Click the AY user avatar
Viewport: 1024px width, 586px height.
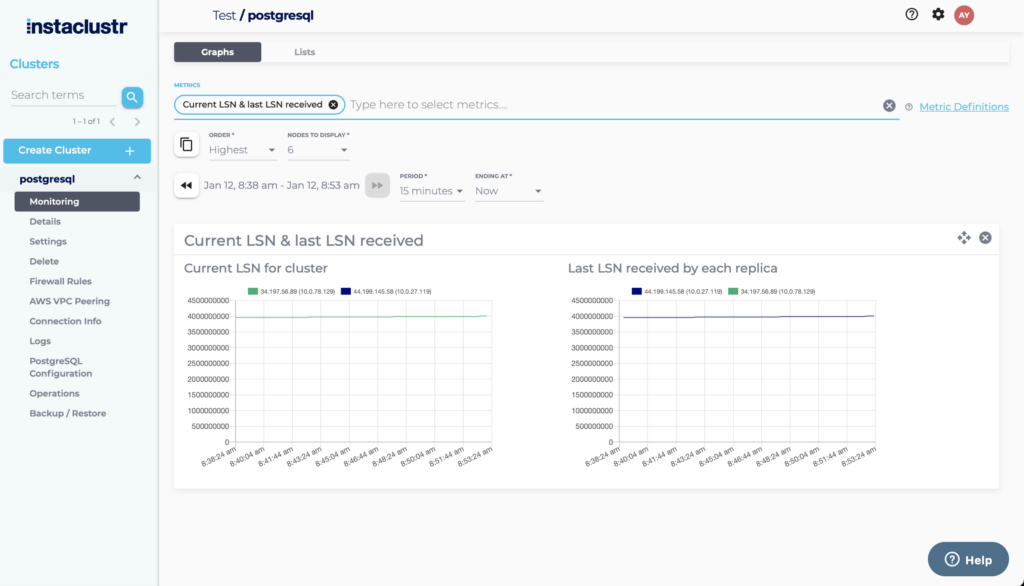click(x=964, y=14)
